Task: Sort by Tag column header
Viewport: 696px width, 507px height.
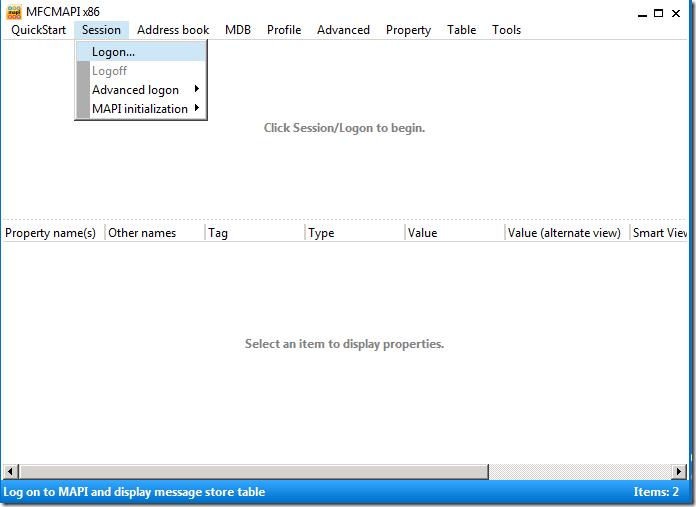Action: (x=255, y=233)
